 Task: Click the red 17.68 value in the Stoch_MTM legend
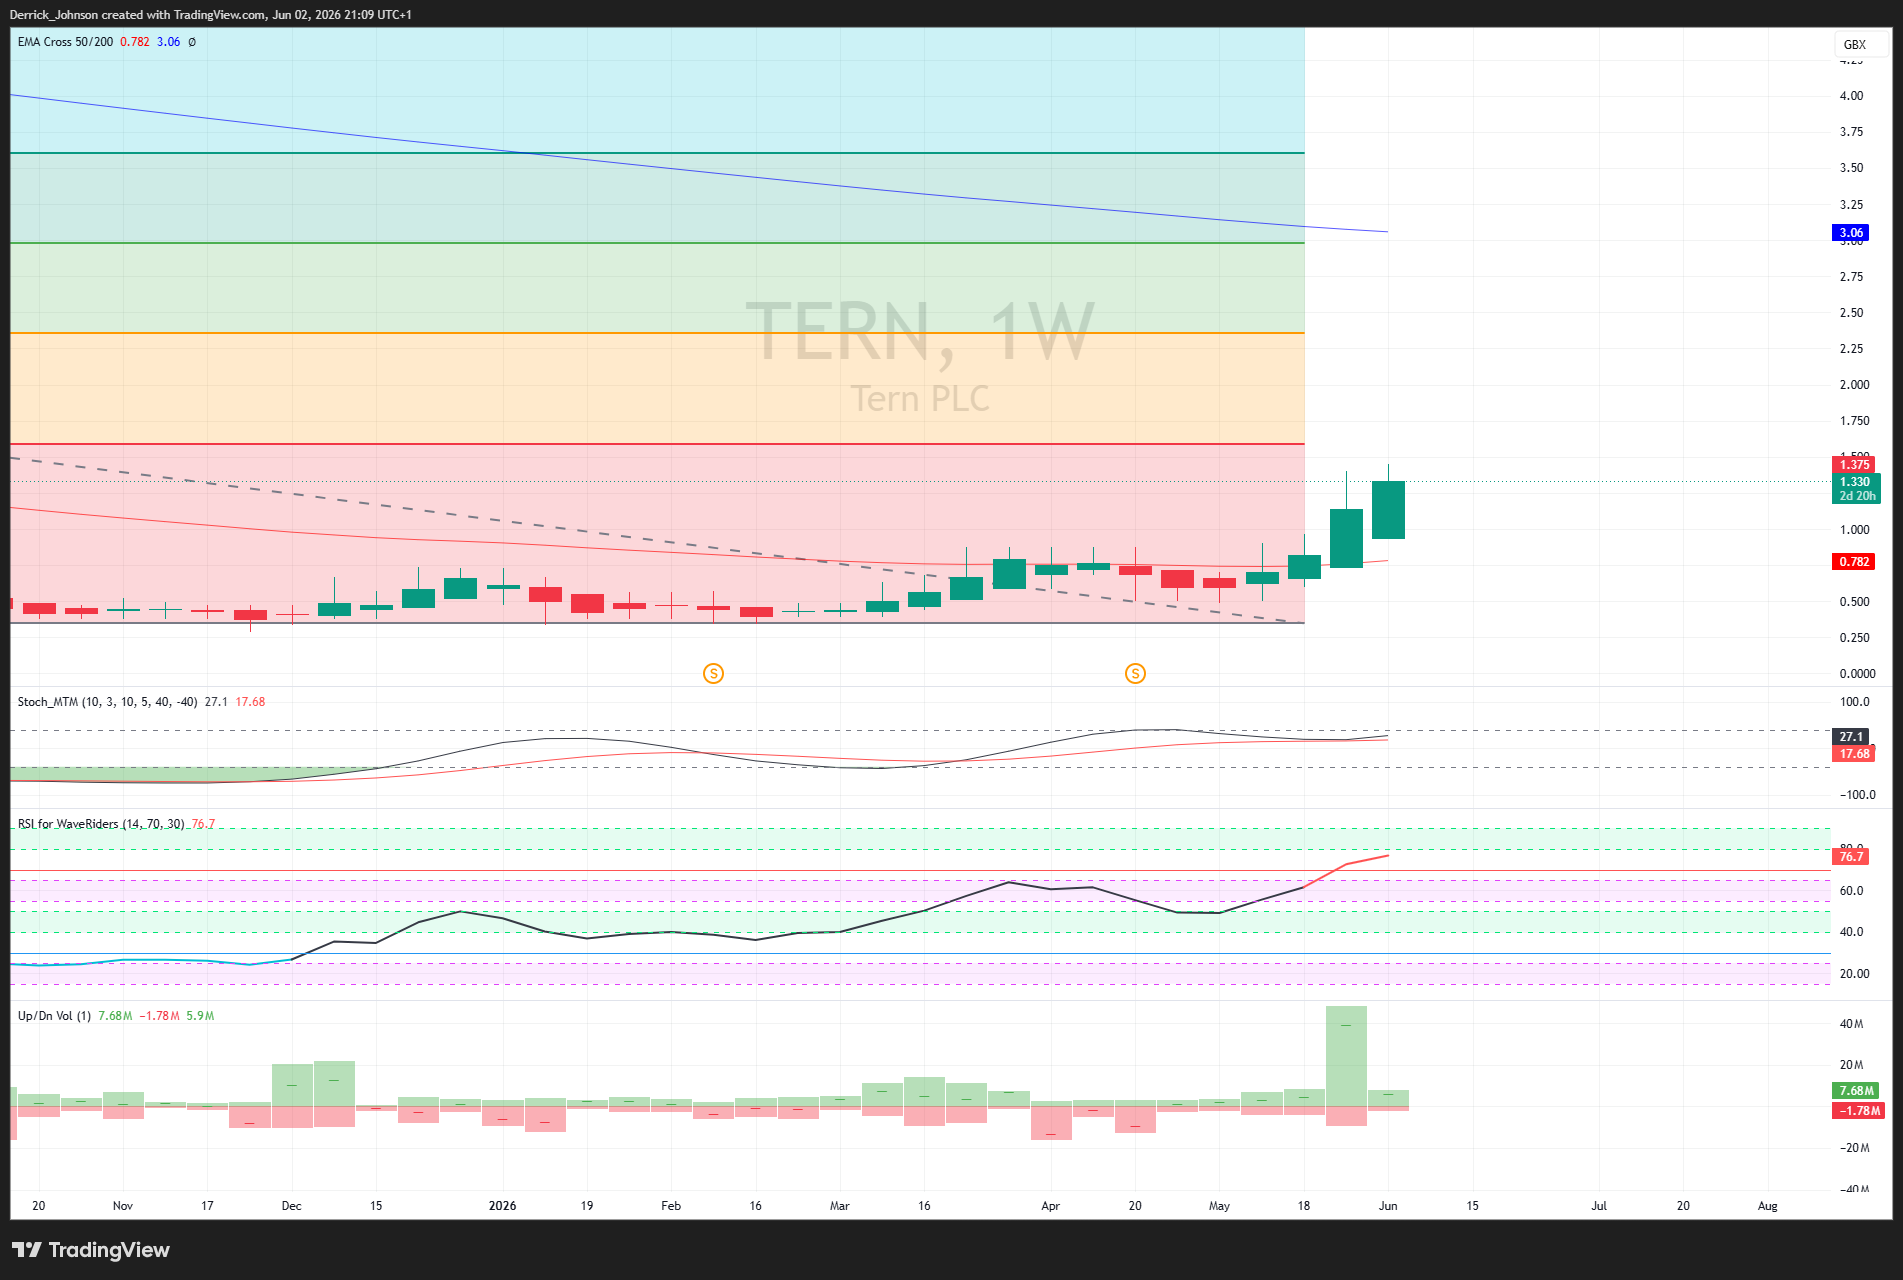click(250, 702)
